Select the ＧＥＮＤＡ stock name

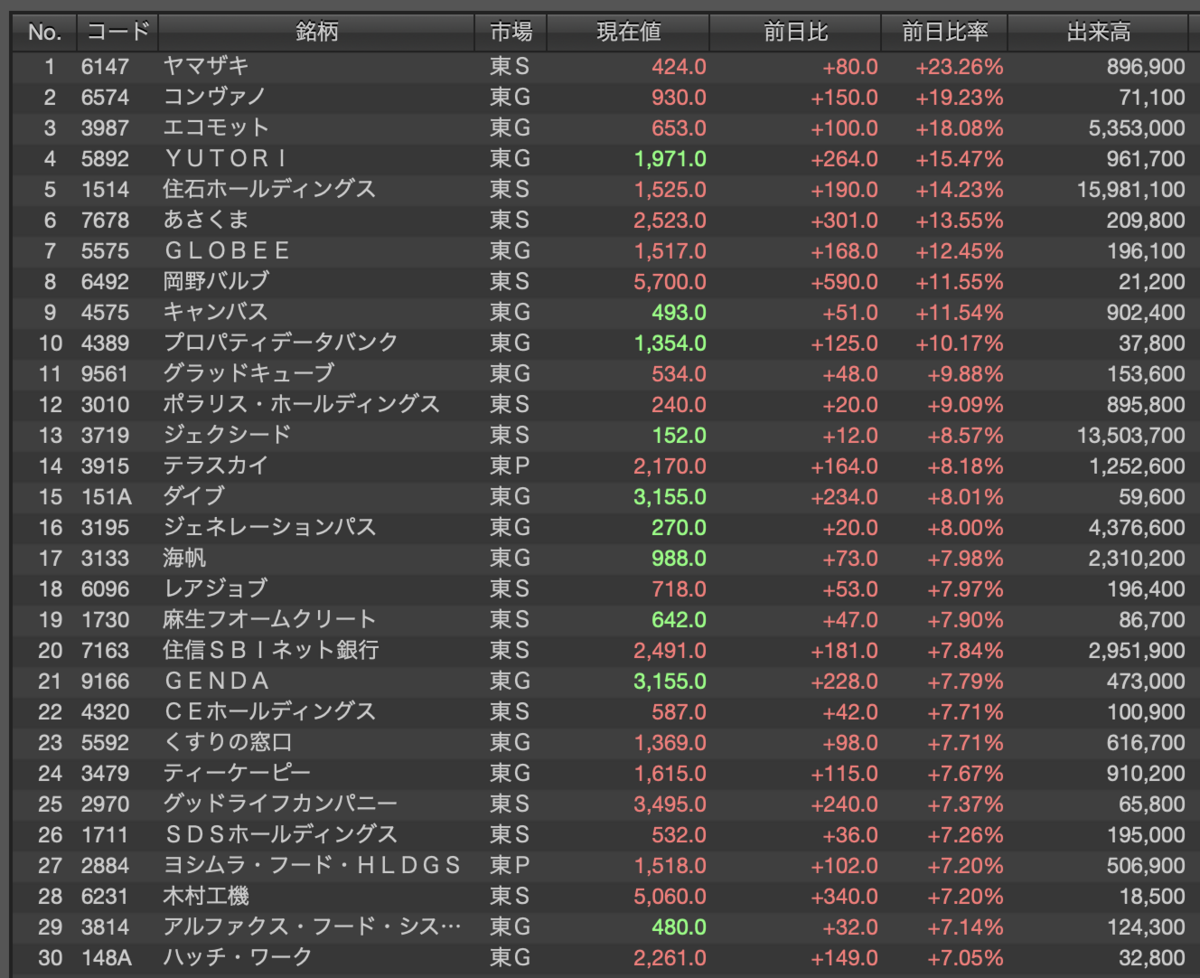(x=217, y=681)
